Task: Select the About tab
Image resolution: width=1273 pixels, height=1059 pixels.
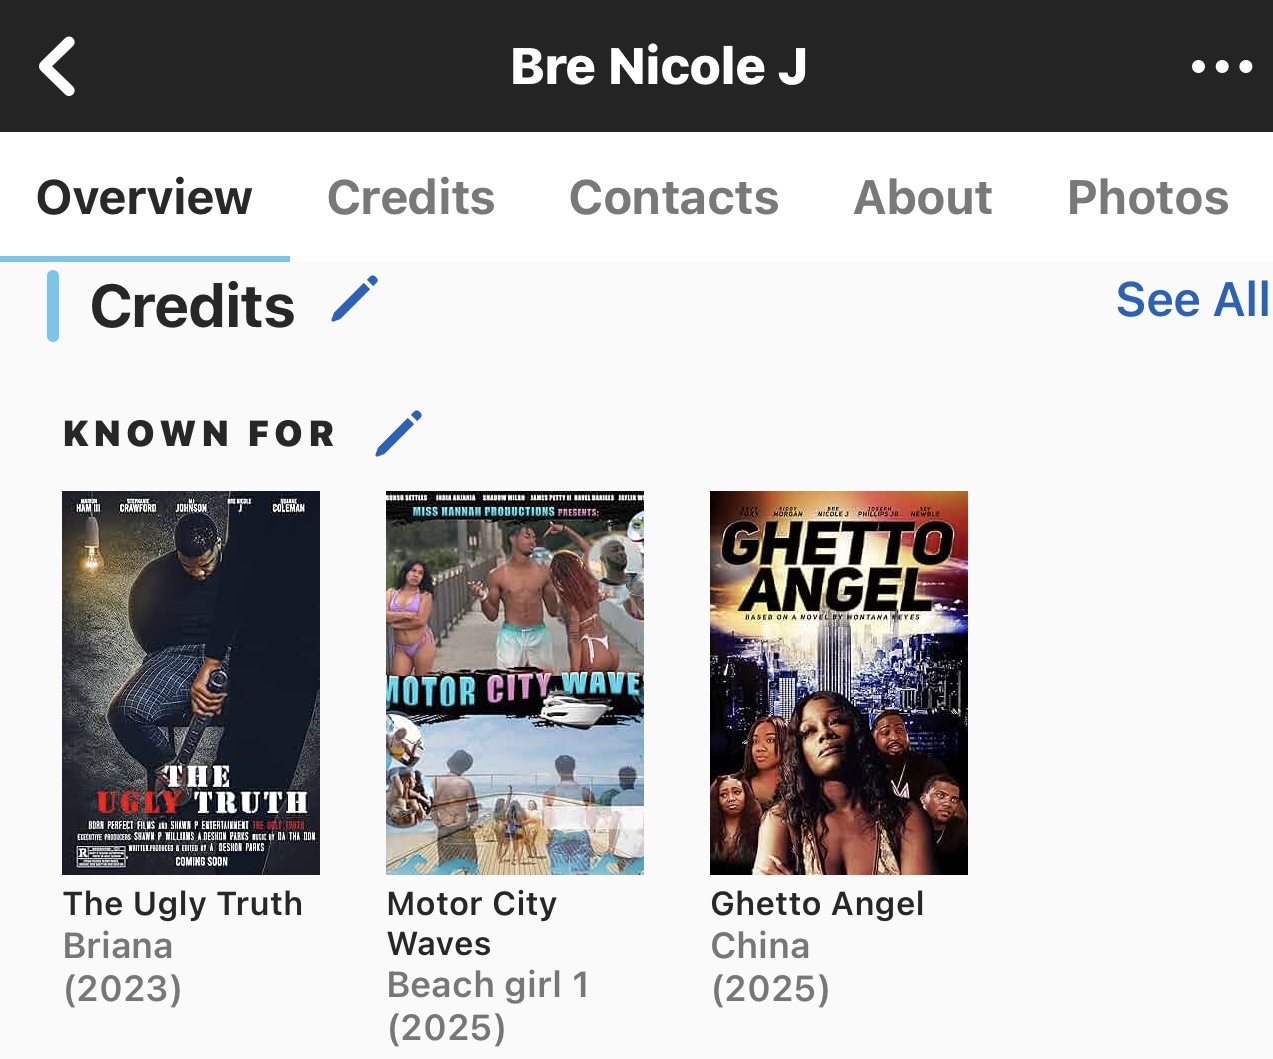Action: 923,197
